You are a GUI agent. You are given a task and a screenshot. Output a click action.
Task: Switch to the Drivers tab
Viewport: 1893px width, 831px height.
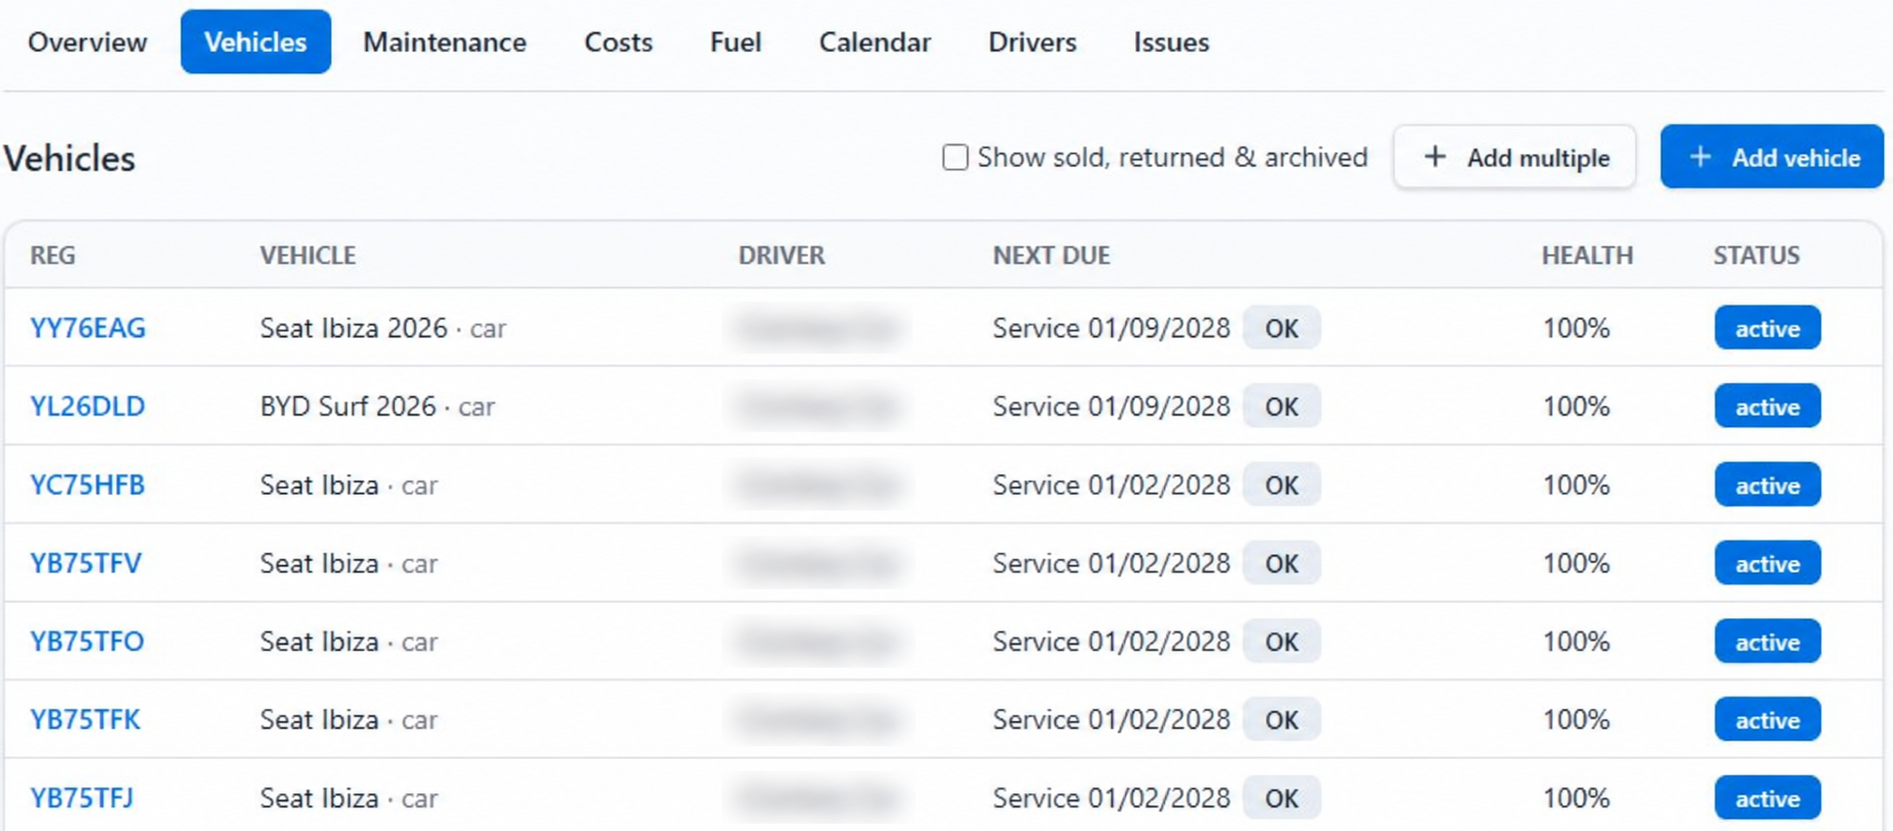point(1032,42)
